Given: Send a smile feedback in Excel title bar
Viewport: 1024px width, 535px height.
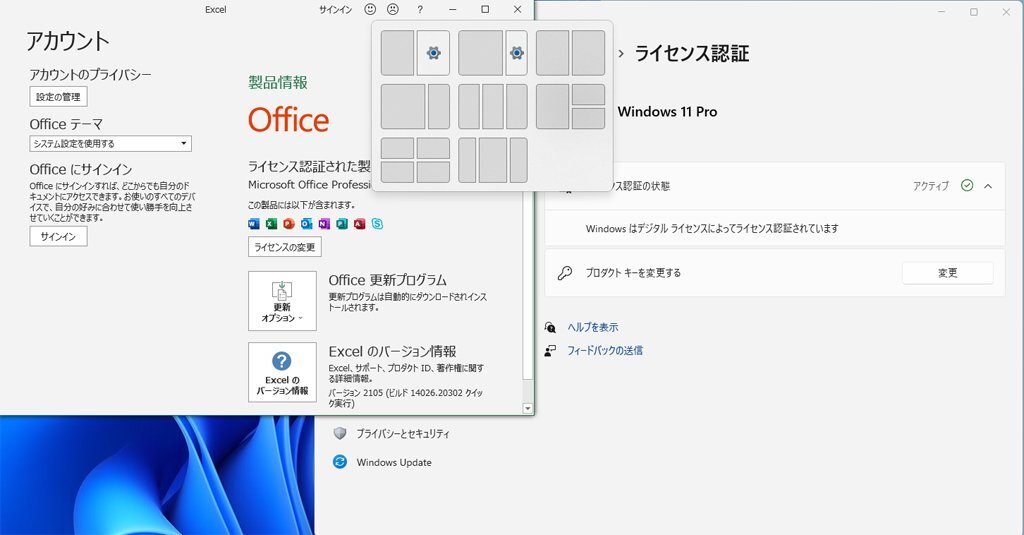Looking at the screenshot, I should pos(370,9).
